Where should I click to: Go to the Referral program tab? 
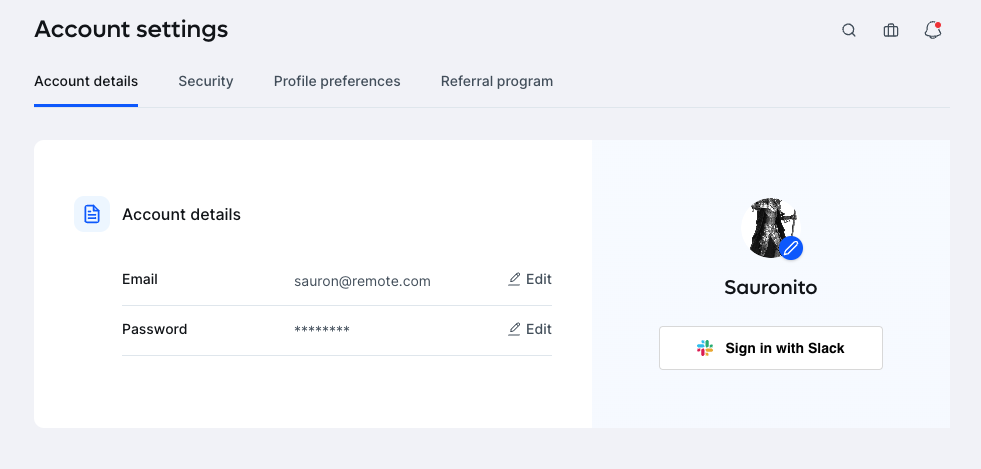pos(497,81)
